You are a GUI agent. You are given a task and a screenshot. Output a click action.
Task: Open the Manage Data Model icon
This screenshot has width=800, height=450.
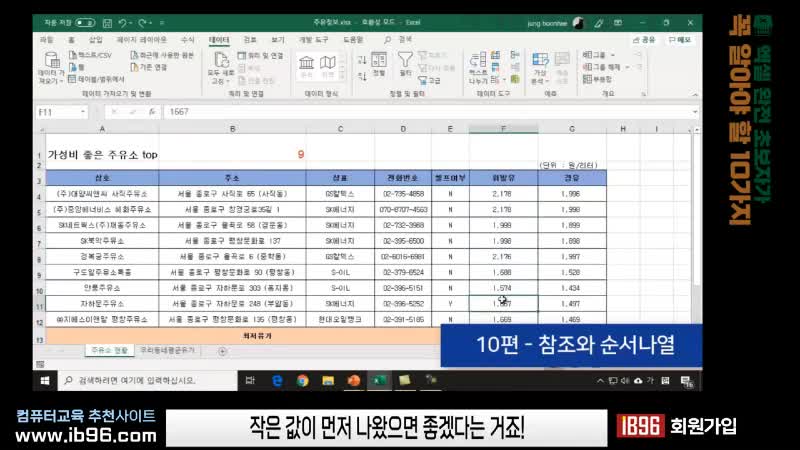click(515, 80)
